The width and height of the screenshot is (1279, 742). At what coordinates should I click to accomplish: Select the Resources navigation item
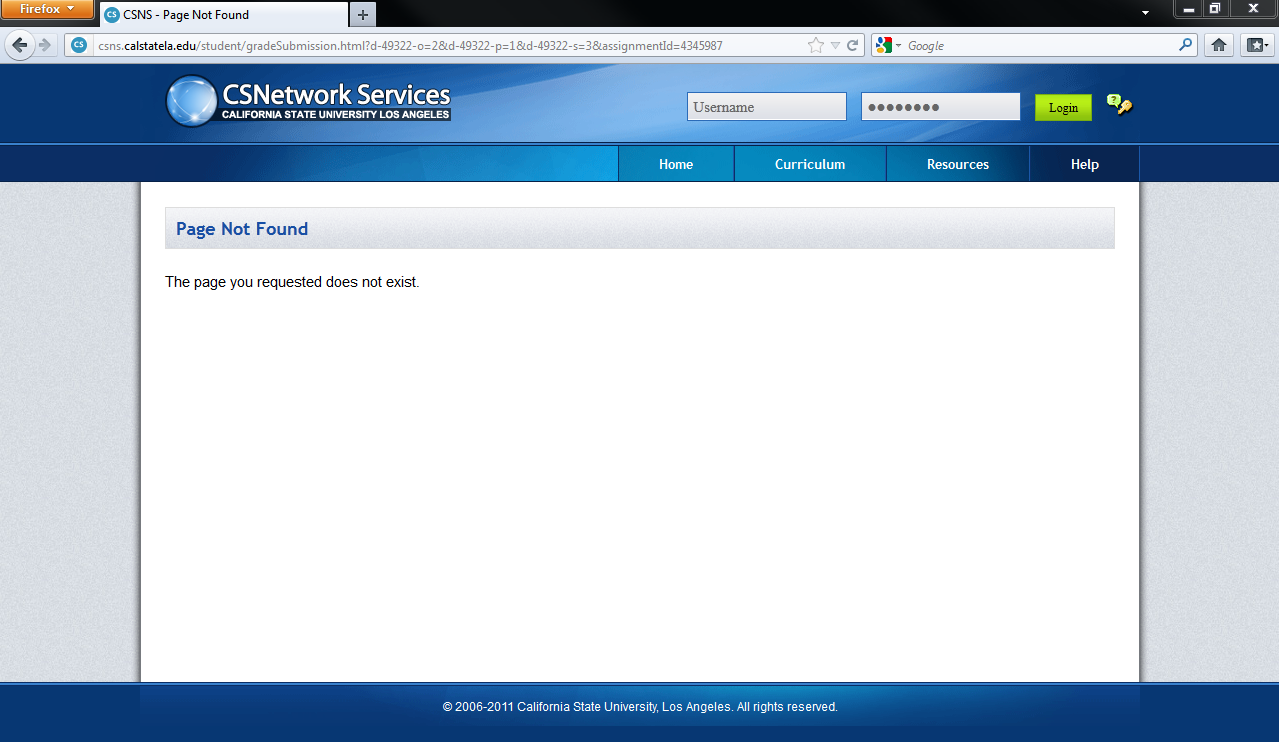coord(957,164)
